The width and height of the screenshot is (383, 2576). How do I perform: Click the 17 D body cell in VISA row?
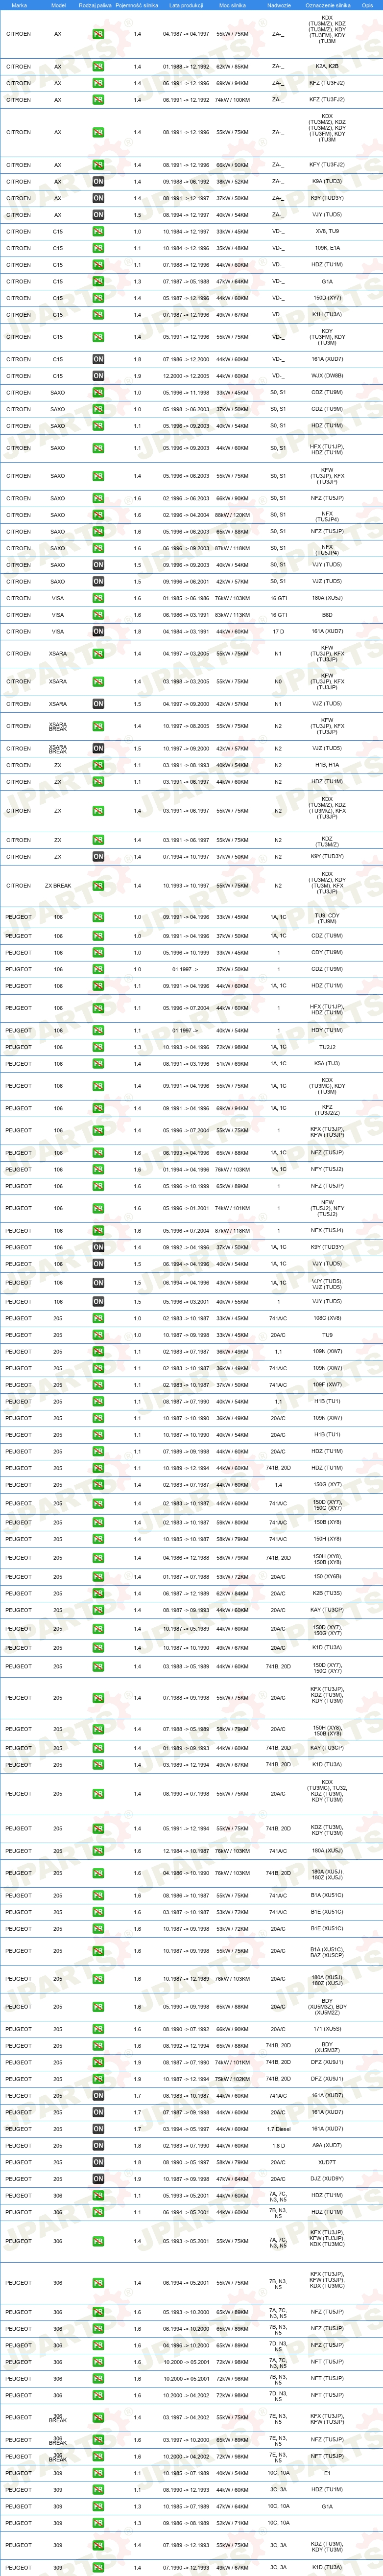(278, 632)
